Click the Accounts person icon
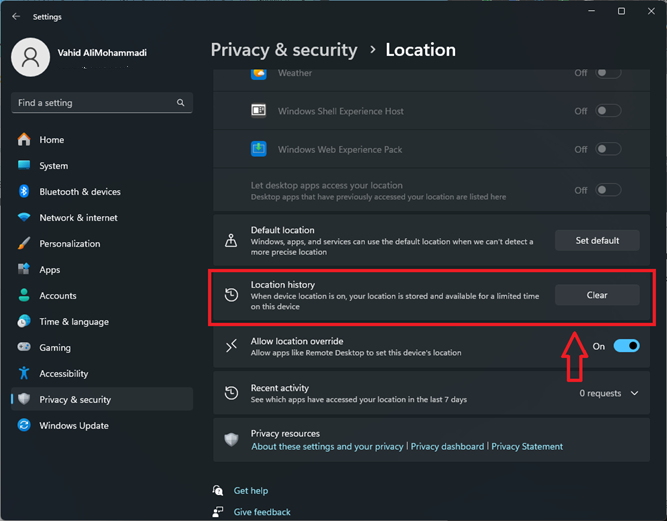The image size is (667, 521). click(x=24, y=295)
